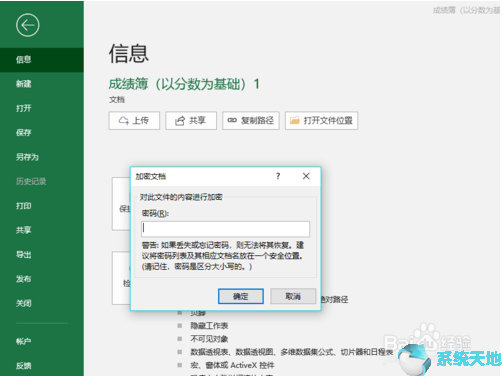
Task: Confirm password with 确定 button
Action: tap(241, 296)
